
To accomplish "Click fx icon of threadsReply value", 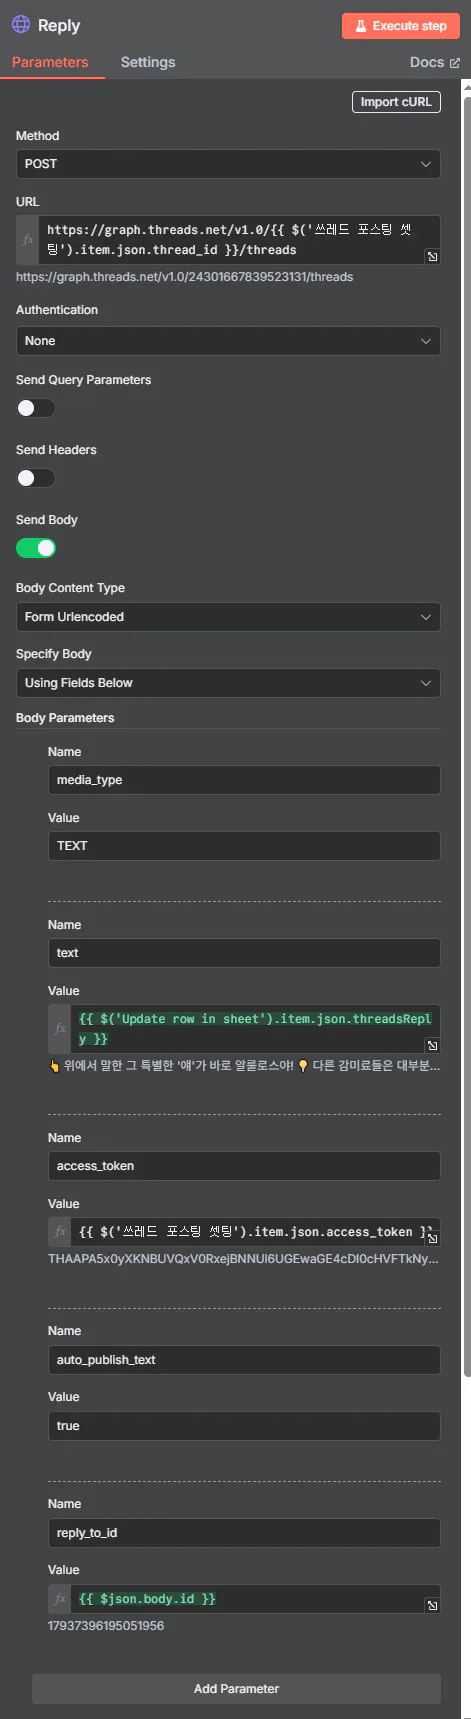I will pyautogui.click(x=60, y=1029).
